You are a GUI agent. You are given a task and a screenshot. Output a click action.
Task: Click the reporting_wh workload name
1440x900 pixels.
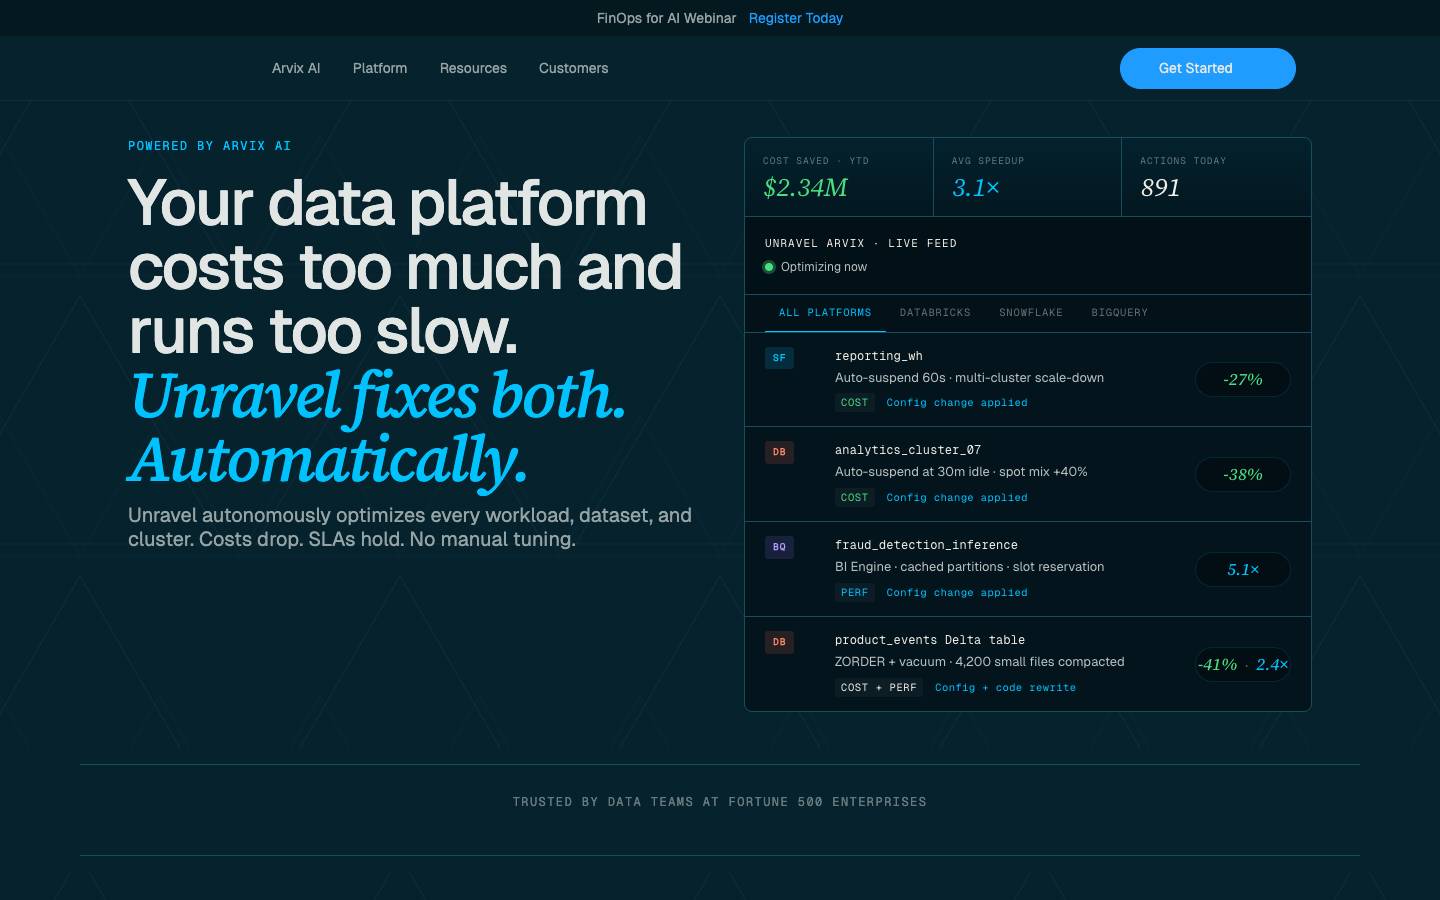pos(879,356)
